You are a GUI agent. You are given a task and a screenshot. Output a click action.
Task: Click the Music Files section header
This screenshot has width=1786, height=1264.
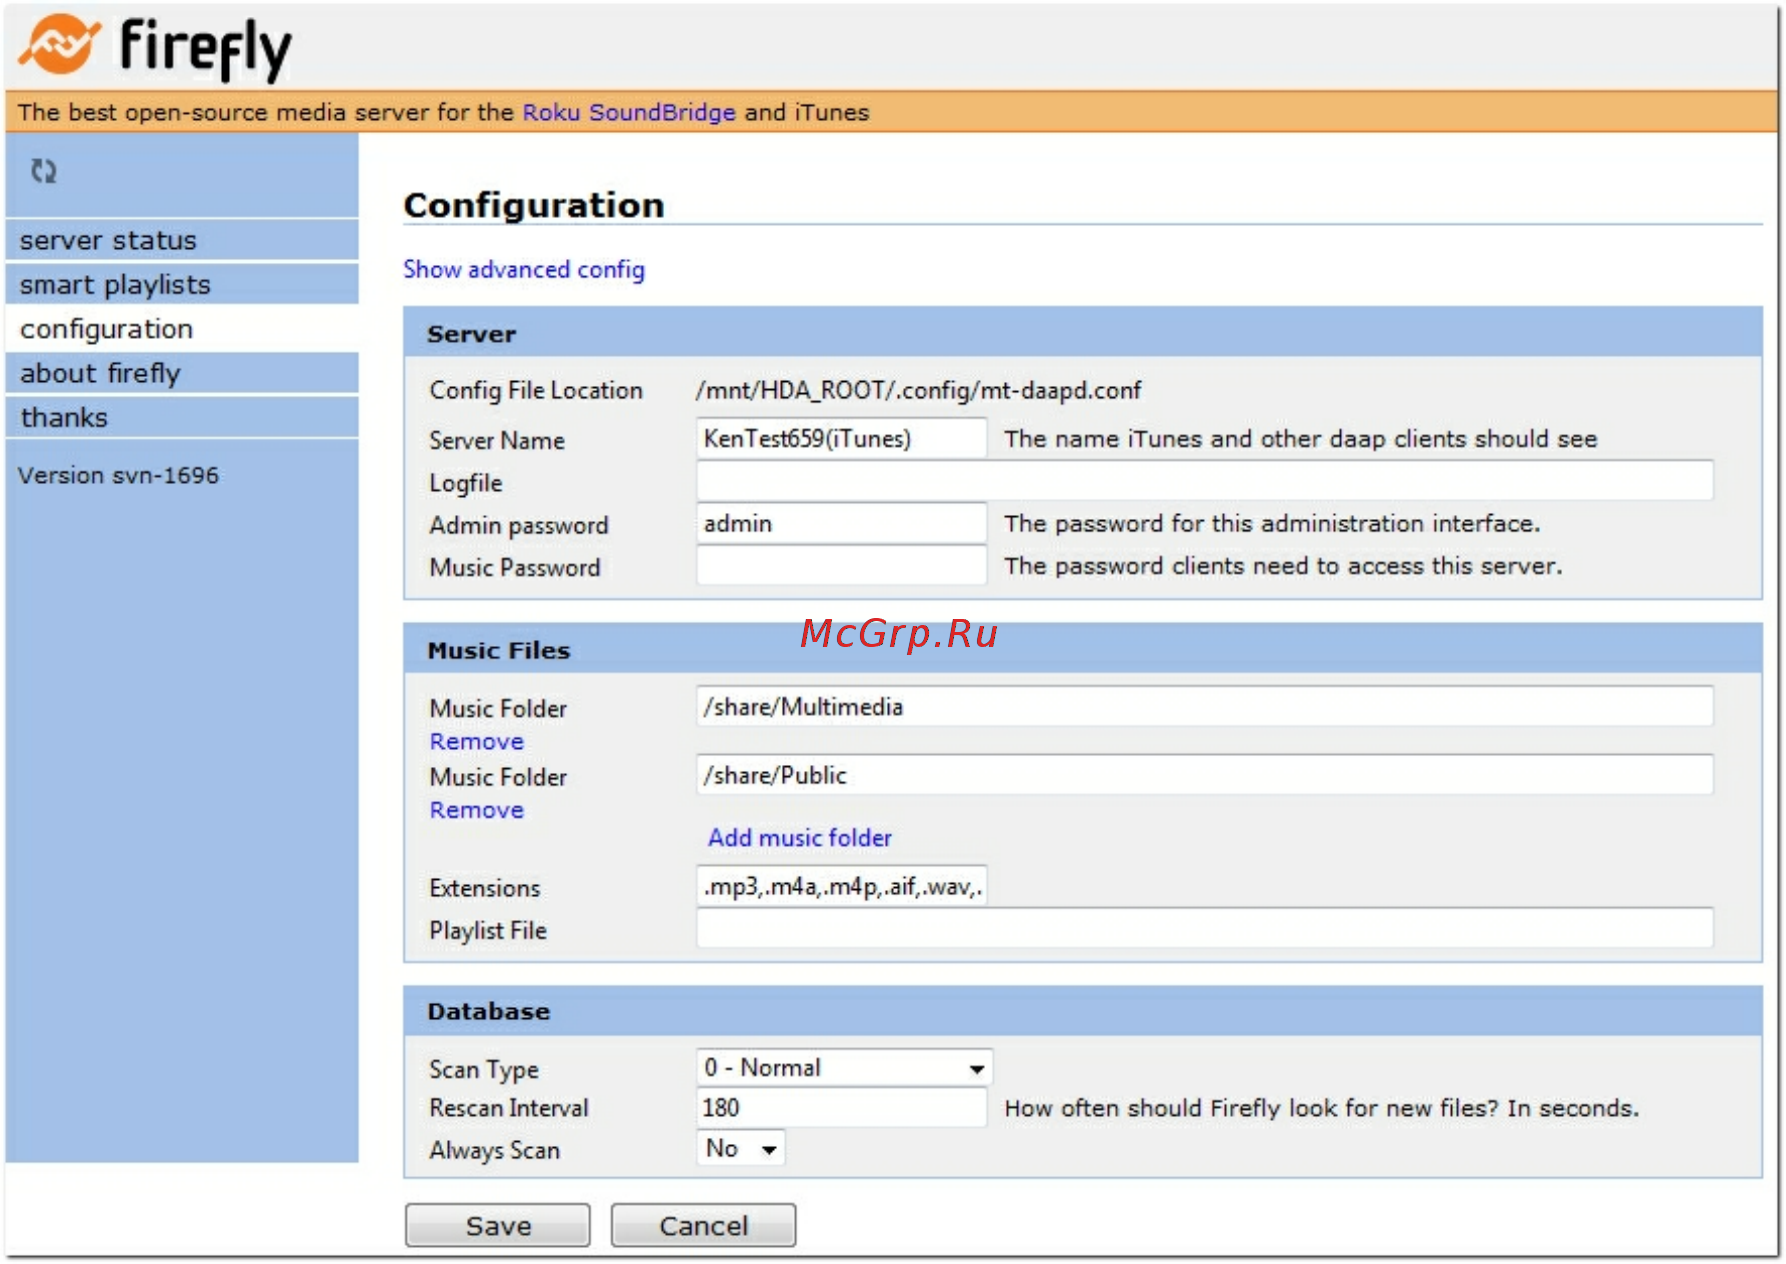(x=1083, y=649)
